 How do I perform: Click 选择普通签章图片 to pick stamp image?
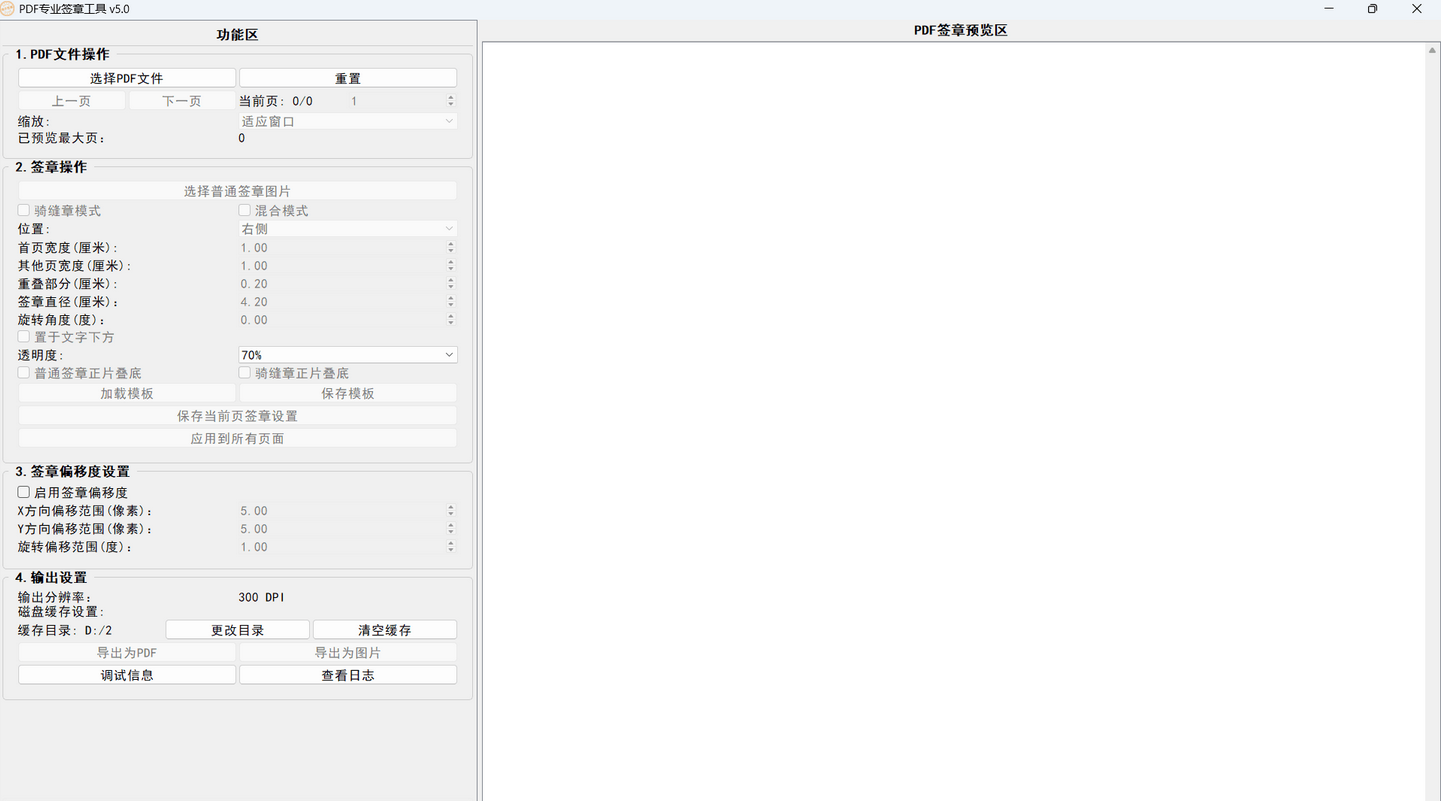[x=236, y=190]
